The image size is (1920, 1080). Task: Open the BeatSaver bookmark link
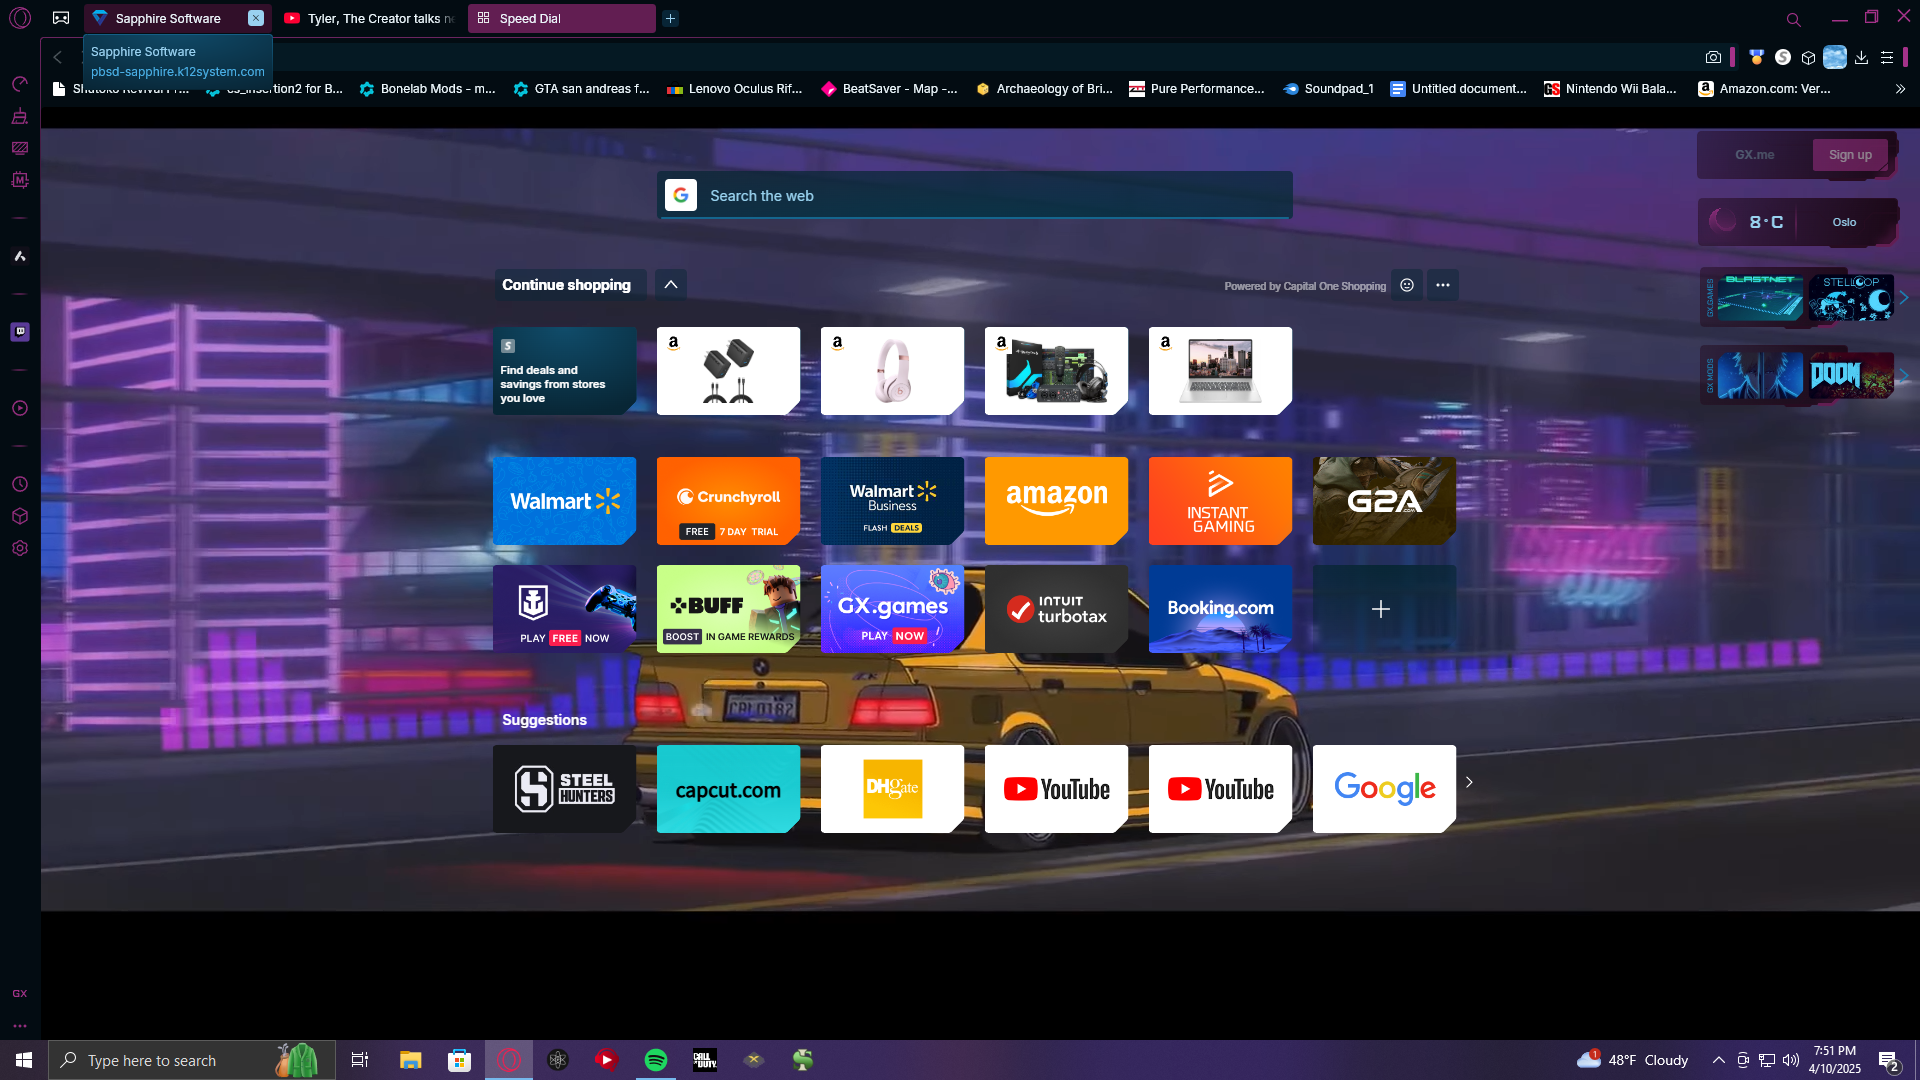coord(888,89)
